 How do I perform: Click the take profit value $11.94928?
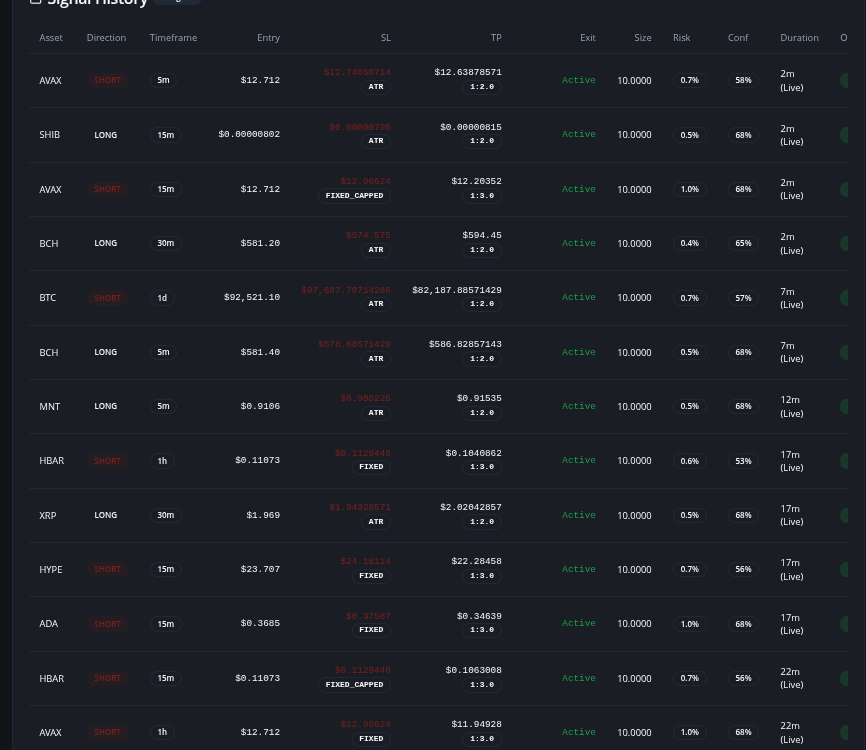(476, 724)
